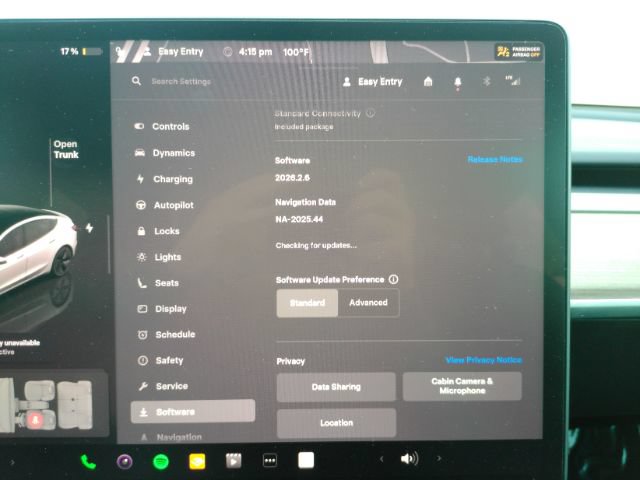Lower volume with left chevron

click(x=382, y=459)
